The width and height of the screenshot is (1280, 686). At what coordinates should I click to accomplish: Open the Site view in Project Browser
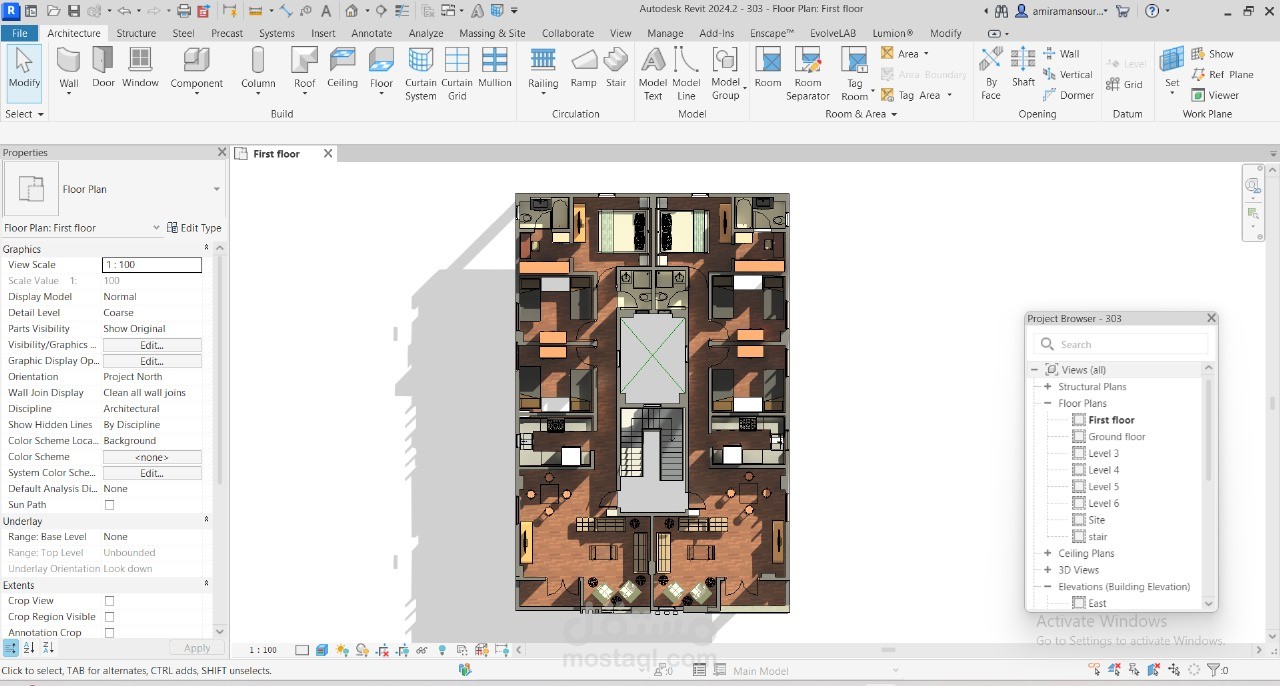click(x=1097, y=520)
